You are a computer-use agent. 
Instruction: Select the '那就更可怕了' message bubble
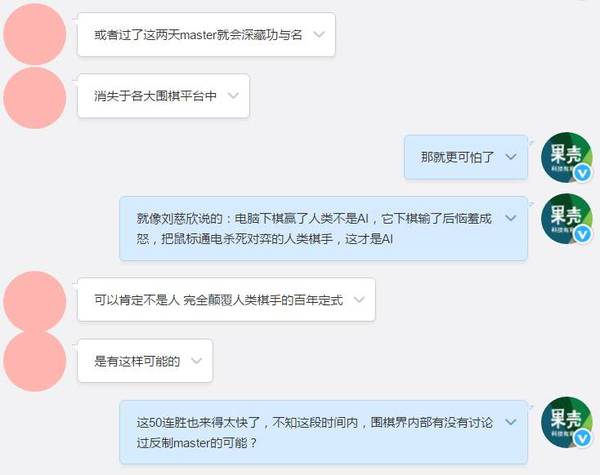tap(466, 157)
